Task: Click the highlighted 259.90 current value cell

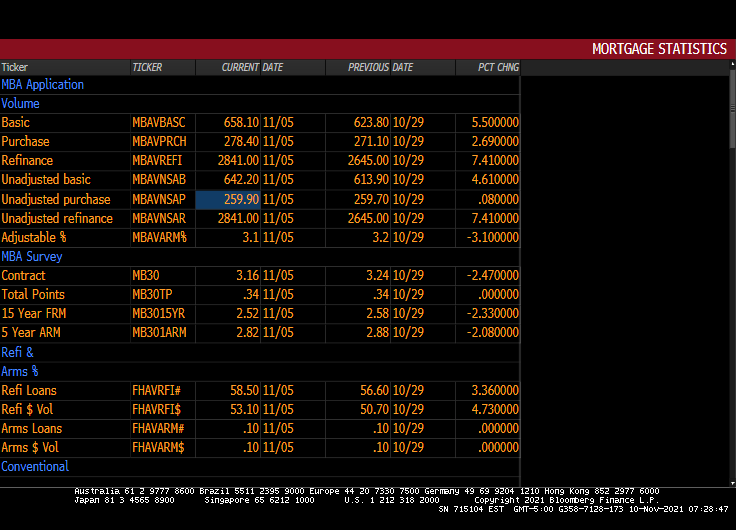Action: point(227,200)
